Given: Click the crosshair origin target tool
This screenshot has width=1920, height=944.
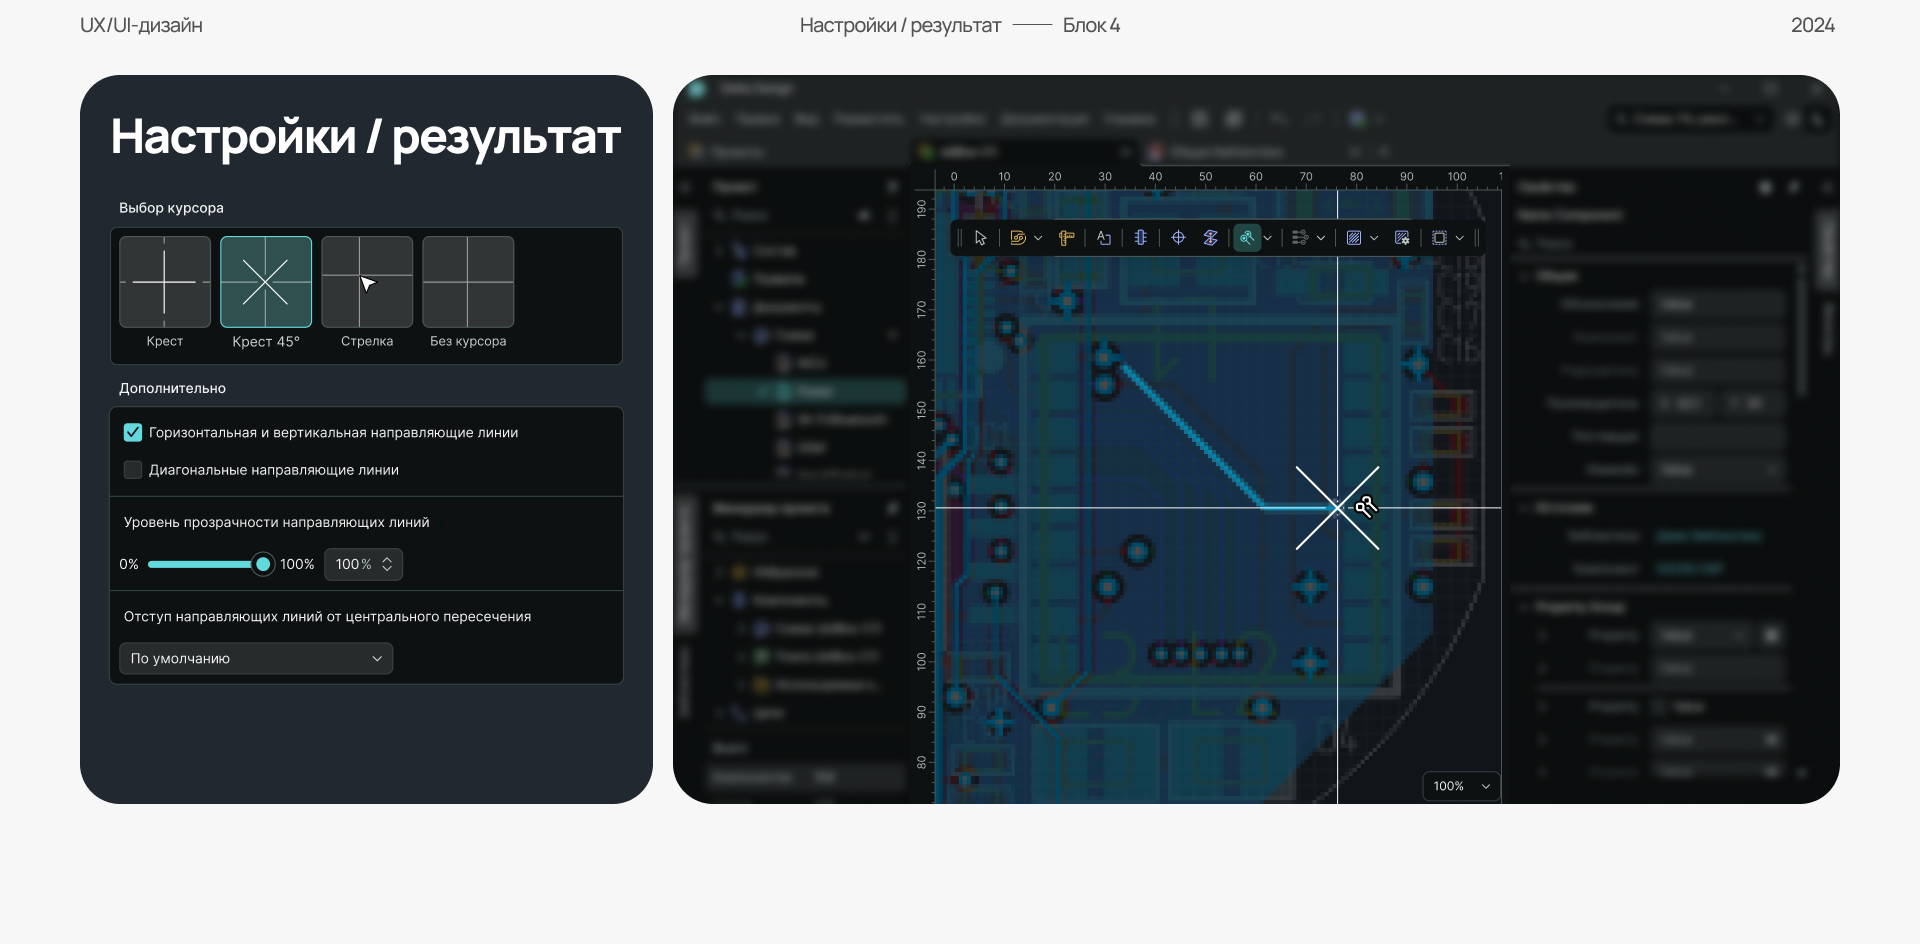Looking at the screenshot, I should 1178,238.
